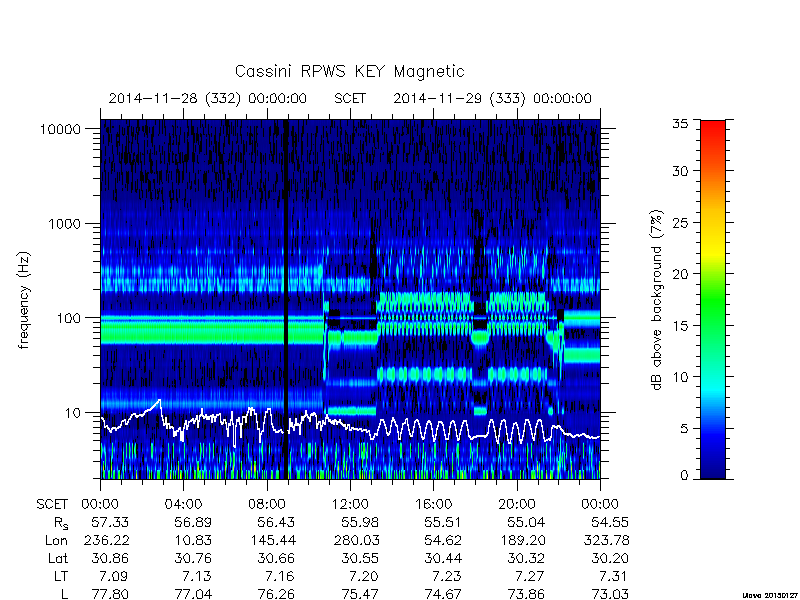The width and height of the screenshot is (800, 600).
Task: Click the Lat value '30.86'
Action: (110, 559)
